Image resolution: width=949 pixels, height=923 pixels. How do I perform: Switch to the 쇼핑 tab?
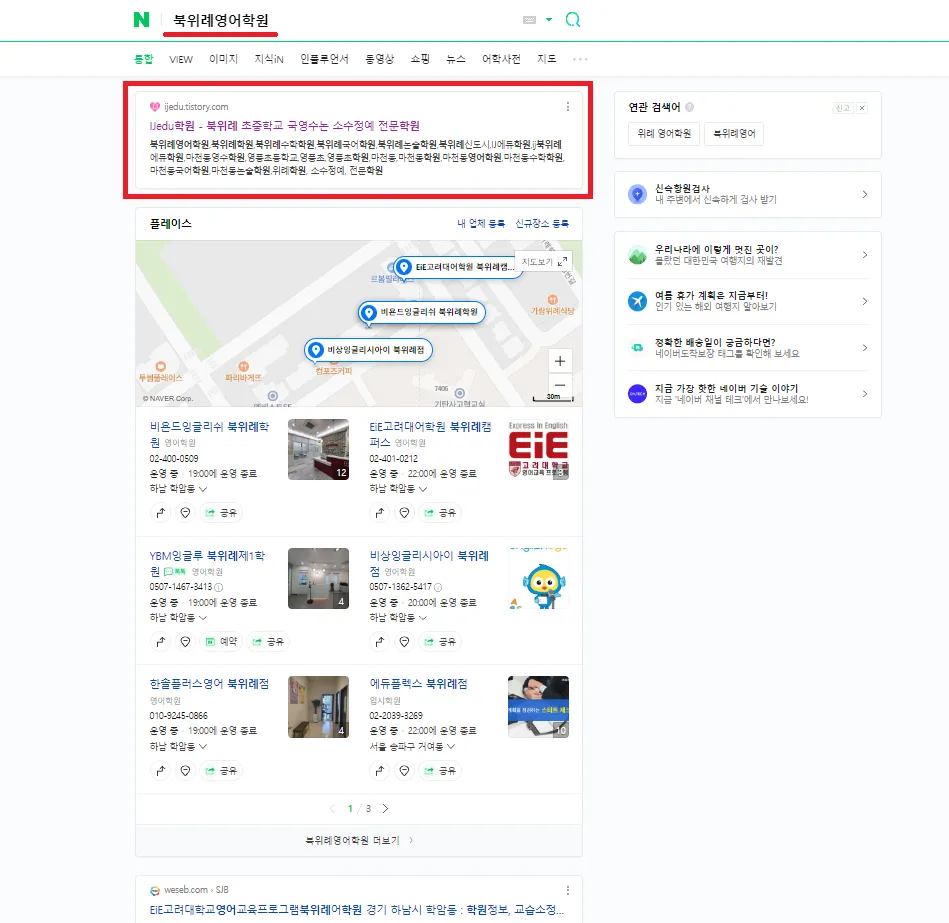(x=420, y=59)
